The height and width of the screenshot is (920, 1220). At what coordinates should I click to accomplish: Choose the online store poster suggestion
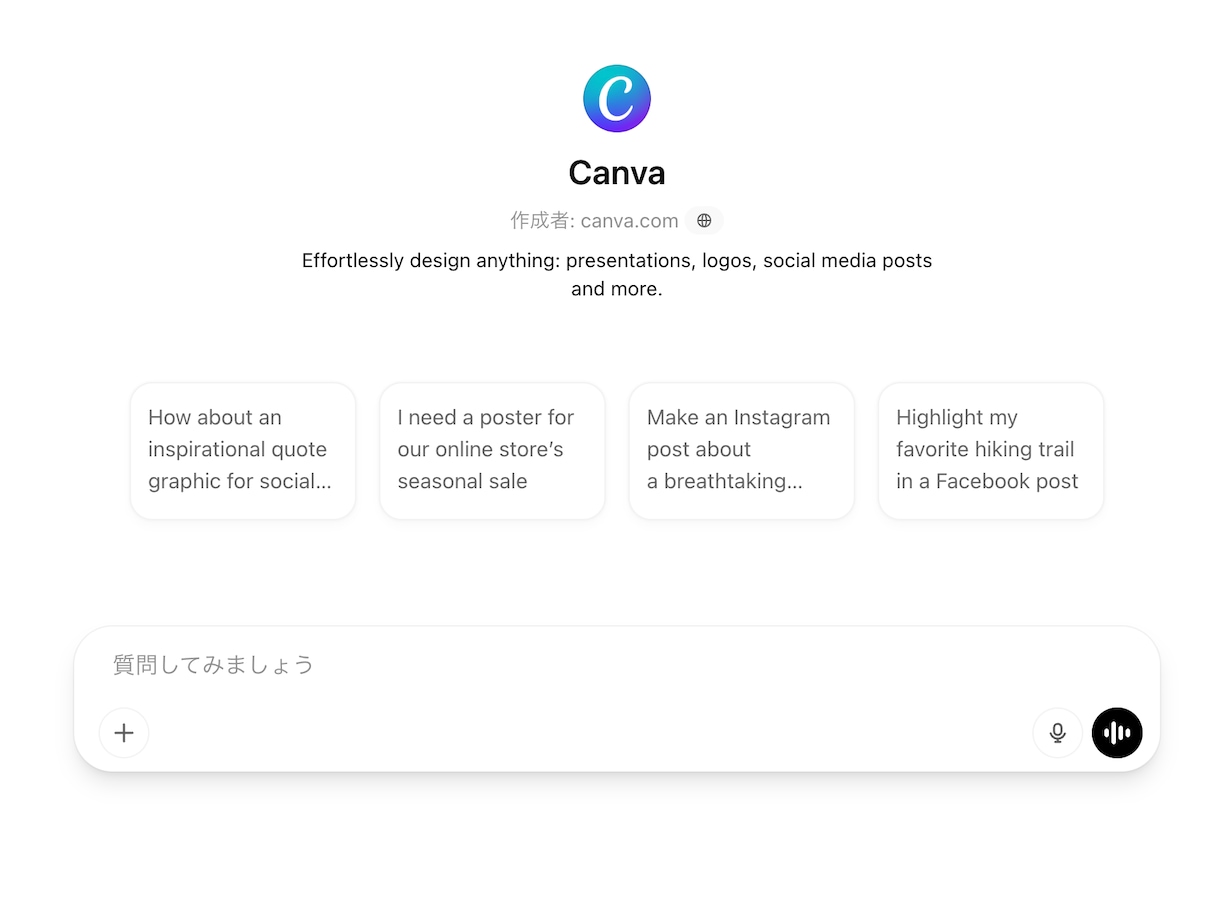coord(492,451)
